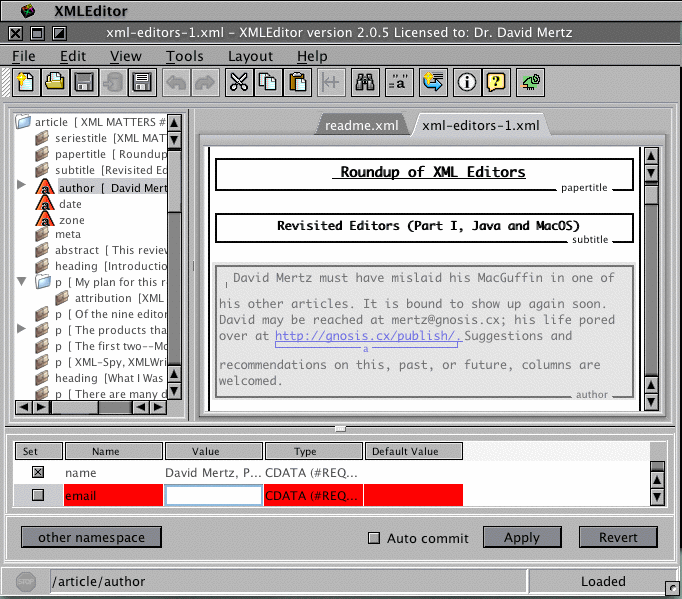Uncheck the Set box for name

38,472
